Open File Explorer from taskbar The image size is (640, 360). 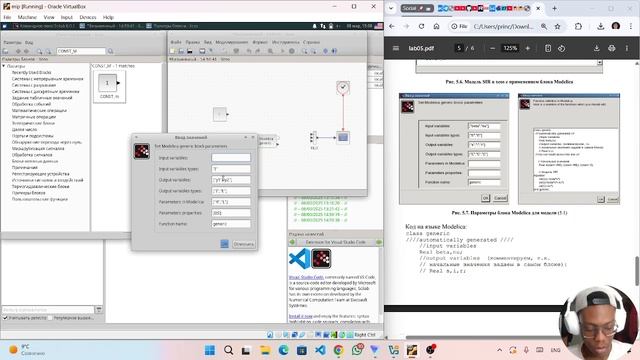tap(265, 350)
